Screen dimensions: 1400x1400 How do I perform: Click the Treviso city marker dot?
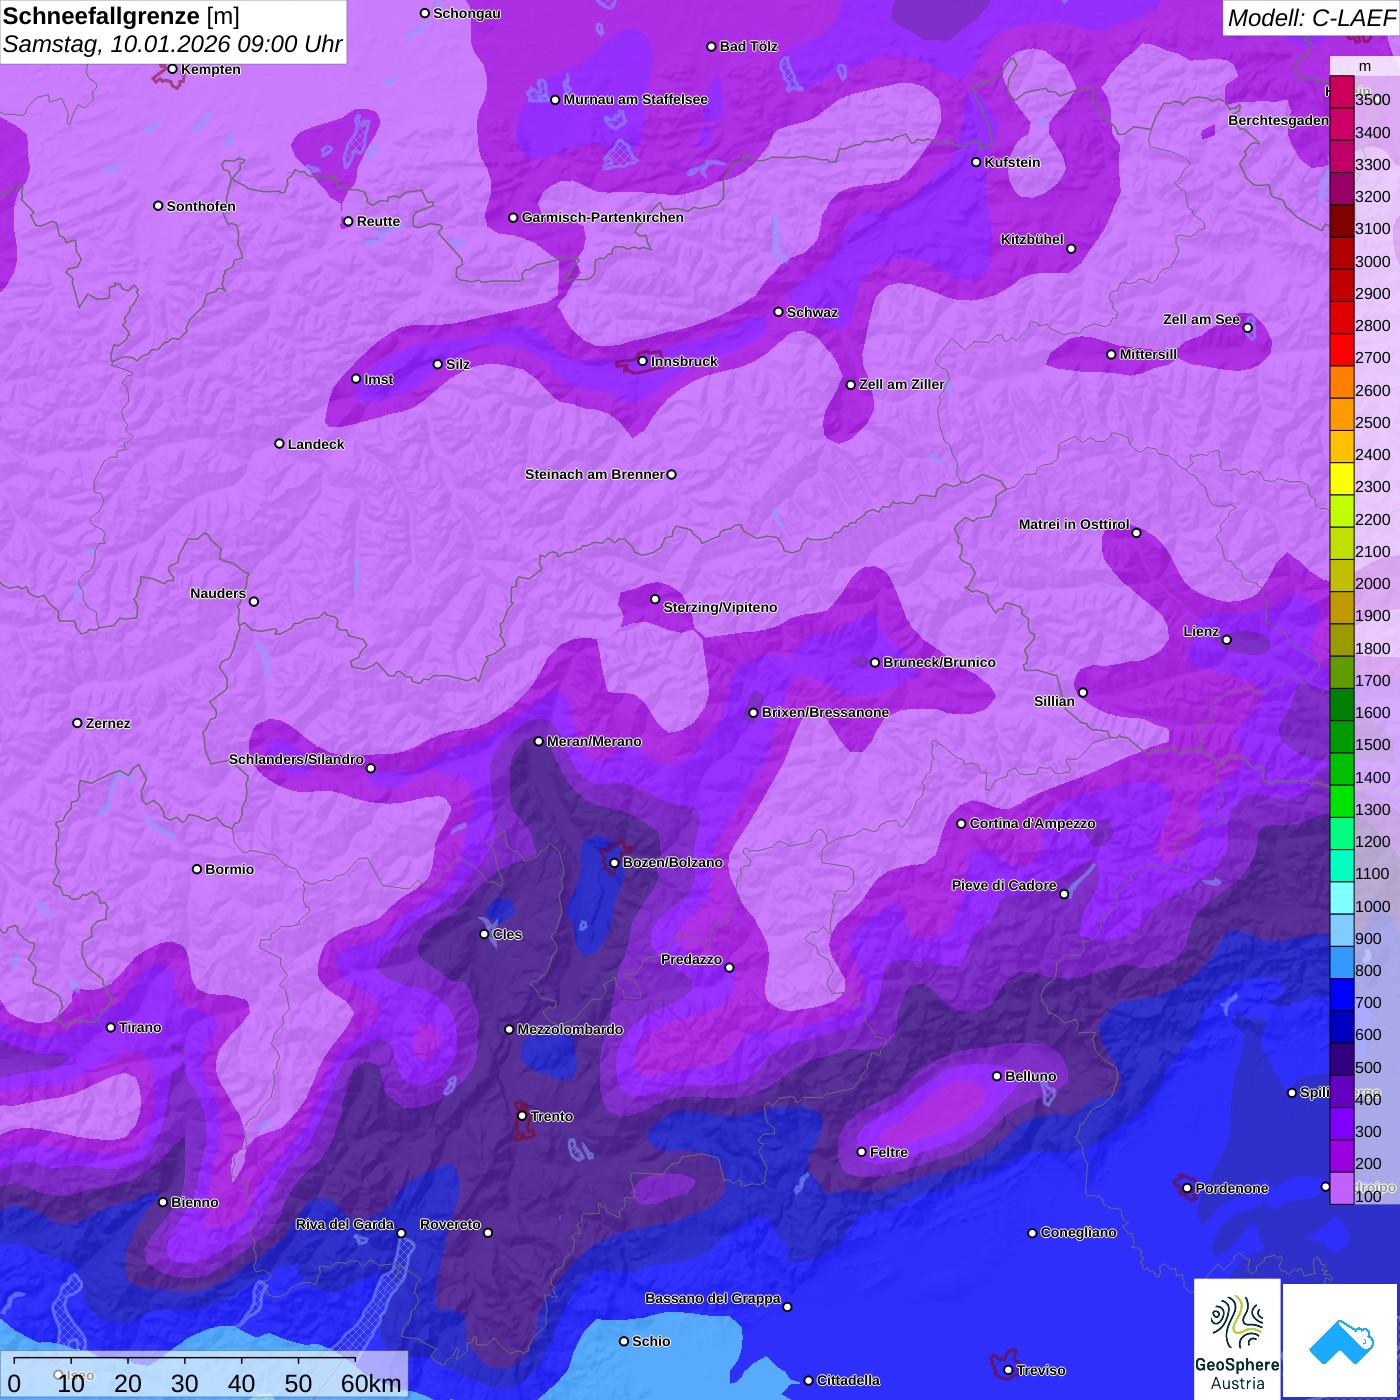1008,1370
